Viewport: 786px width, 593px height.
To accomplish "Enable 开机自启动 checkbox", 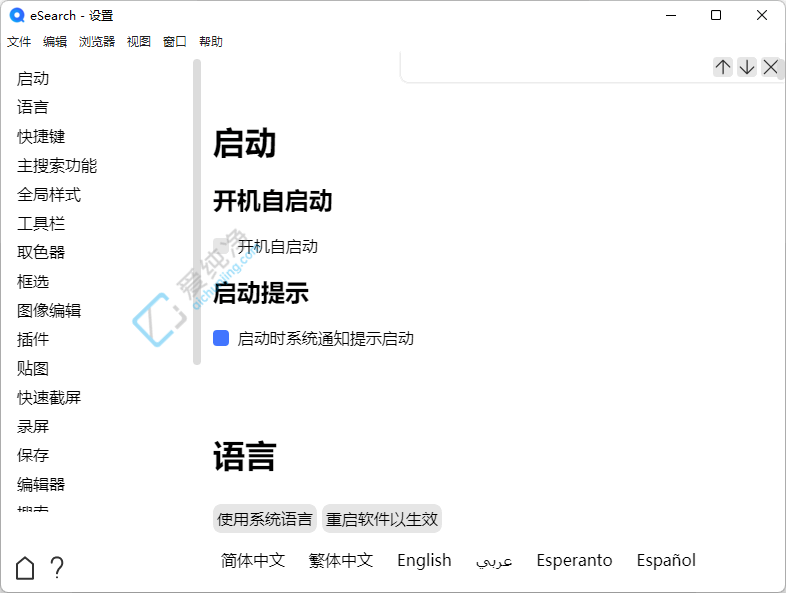I will 221,246.
